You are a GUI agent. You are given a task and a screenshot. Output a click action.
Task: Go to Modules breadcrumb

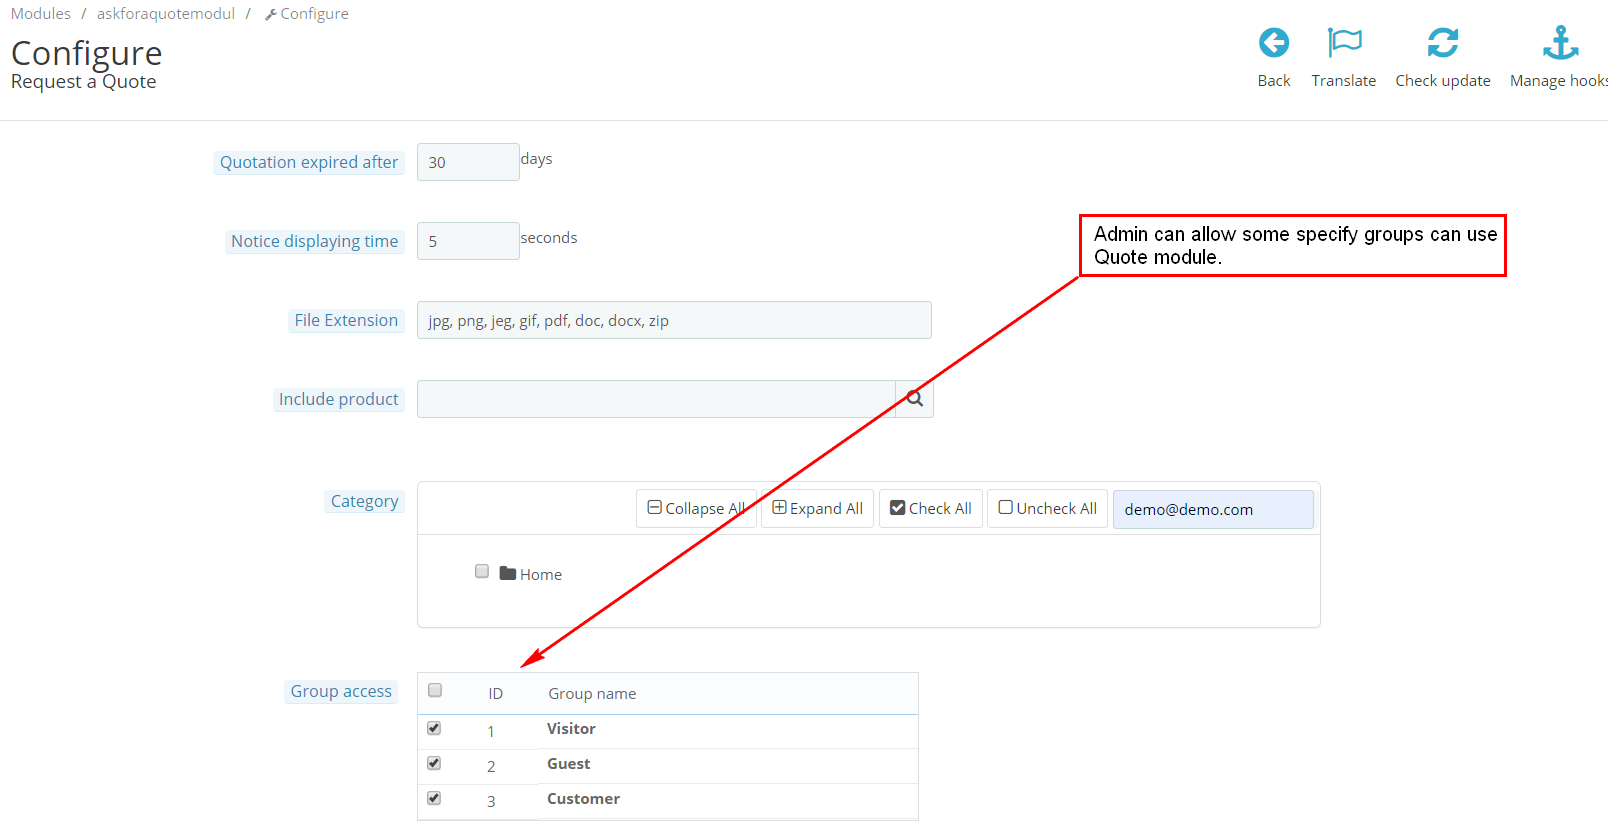[41, 14]
